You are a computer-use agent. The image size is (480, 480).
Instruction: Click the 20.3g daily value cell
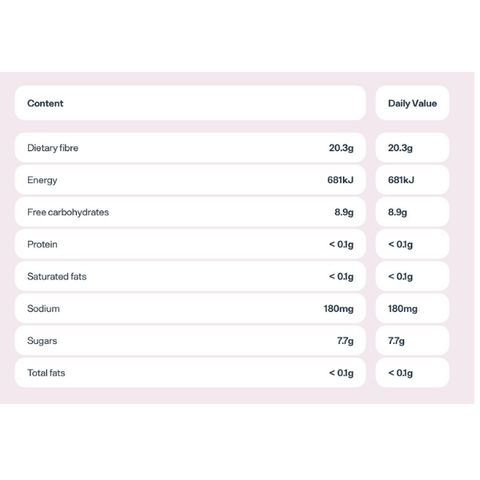[412, 148]
